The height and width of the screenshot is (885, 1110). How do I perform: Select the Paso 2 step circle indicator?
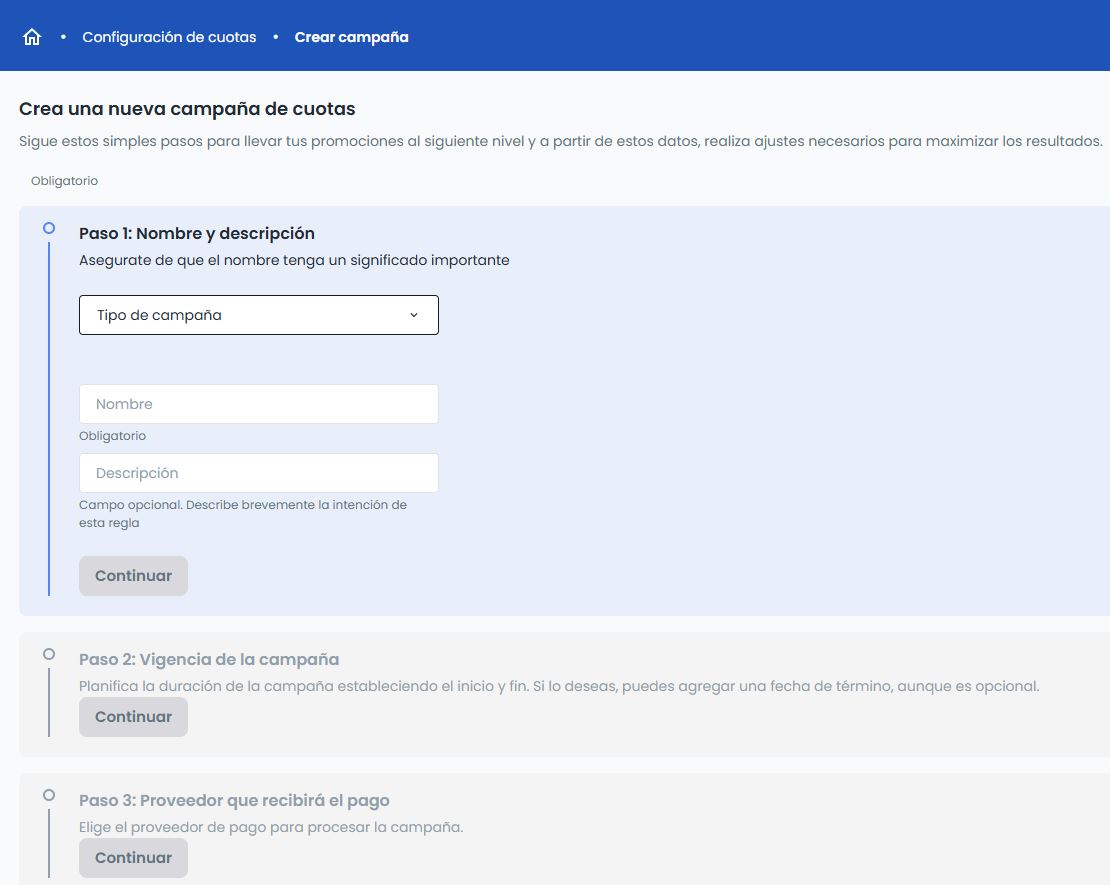(49, 654)
